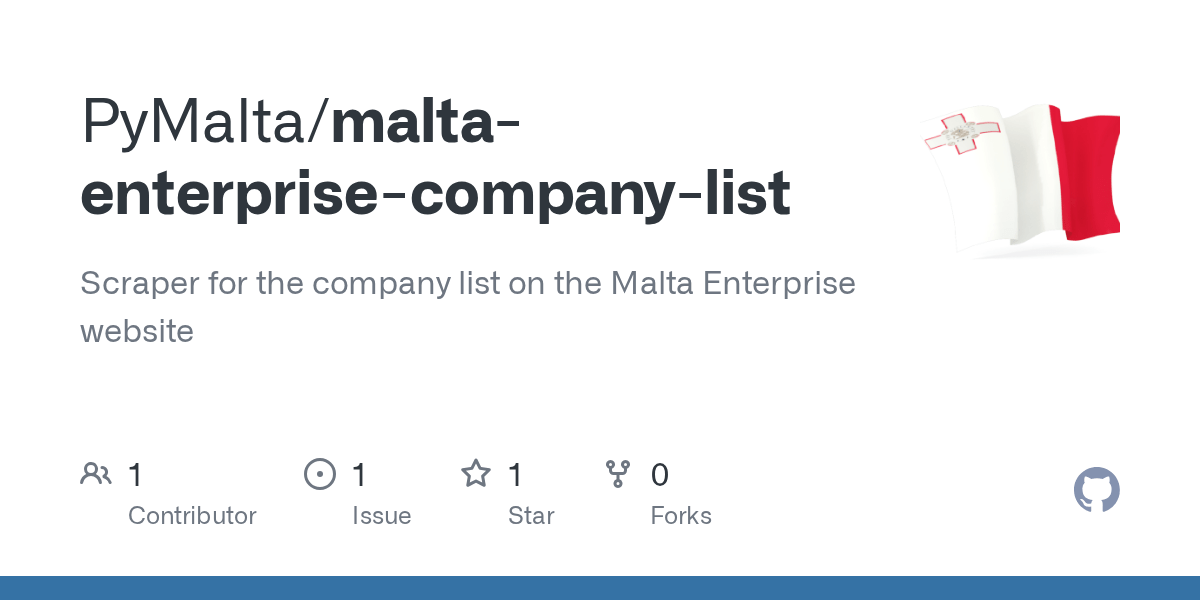Select the 'Star' label
1200x600 pixels.
click(531, 516)
